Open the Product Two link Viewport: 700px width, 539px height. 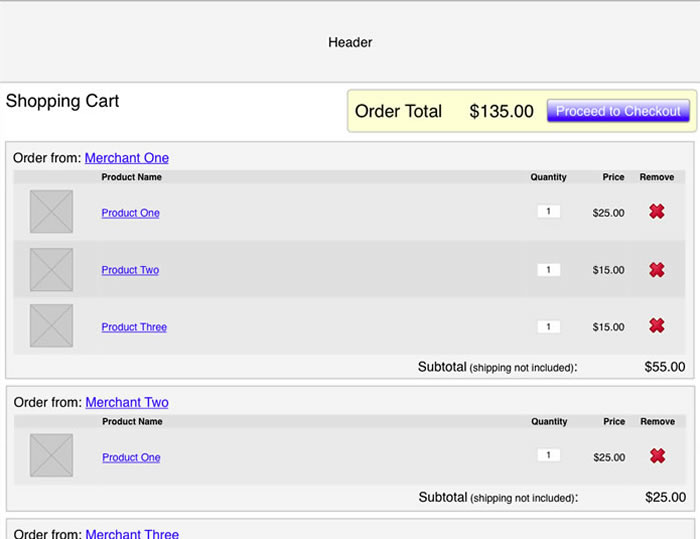click(130, 270)
